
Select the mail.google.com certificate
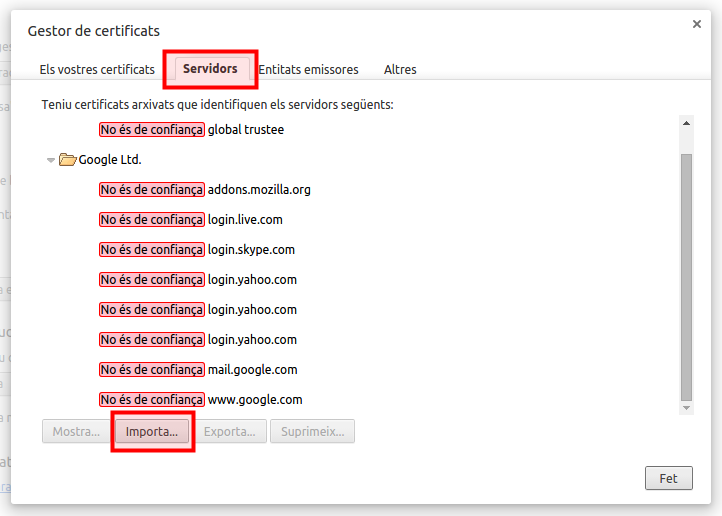[x=252, y=370]
